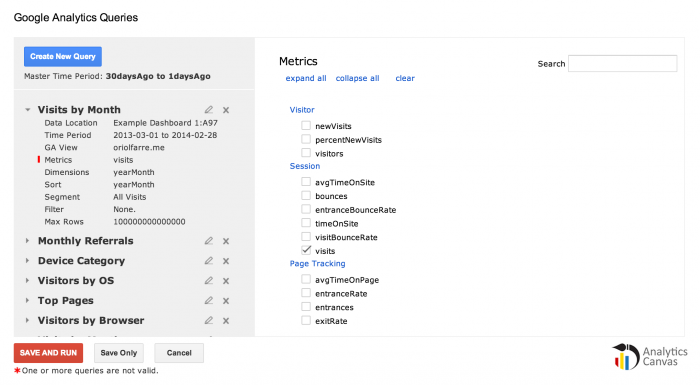Collapse the Session metrics group
The height and width of the screenshot is (385, 700).
coord(305,166)
